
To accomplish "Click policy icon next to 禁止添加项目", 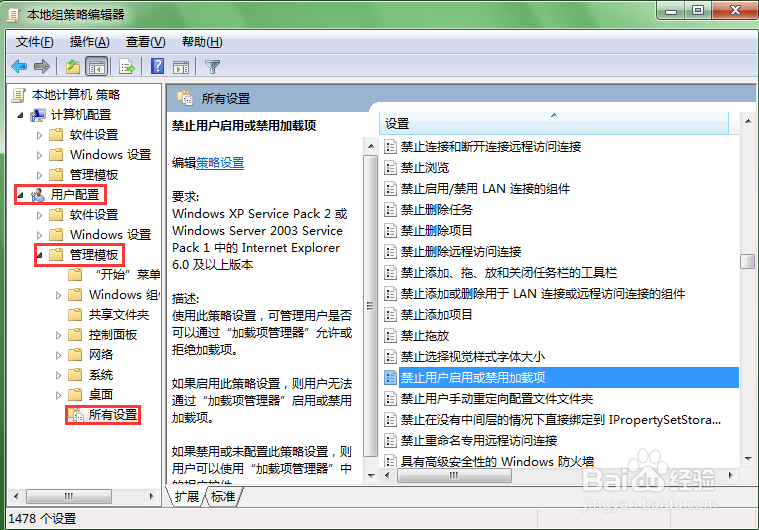I will tap(390, 315).
